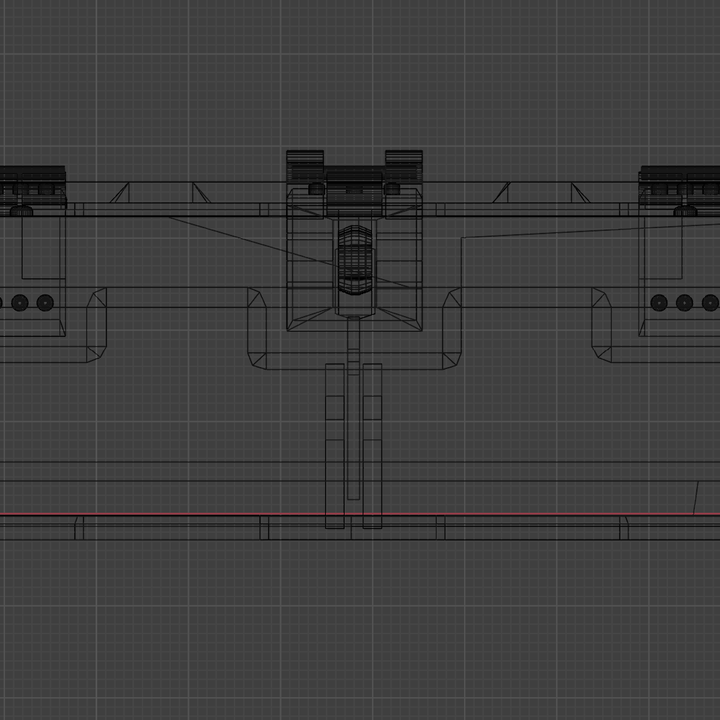Image resolution: width=720 pixels, height=720 pixels.
Task: Select rounded bracket immediately right of center housing
Action: (452, 328)
